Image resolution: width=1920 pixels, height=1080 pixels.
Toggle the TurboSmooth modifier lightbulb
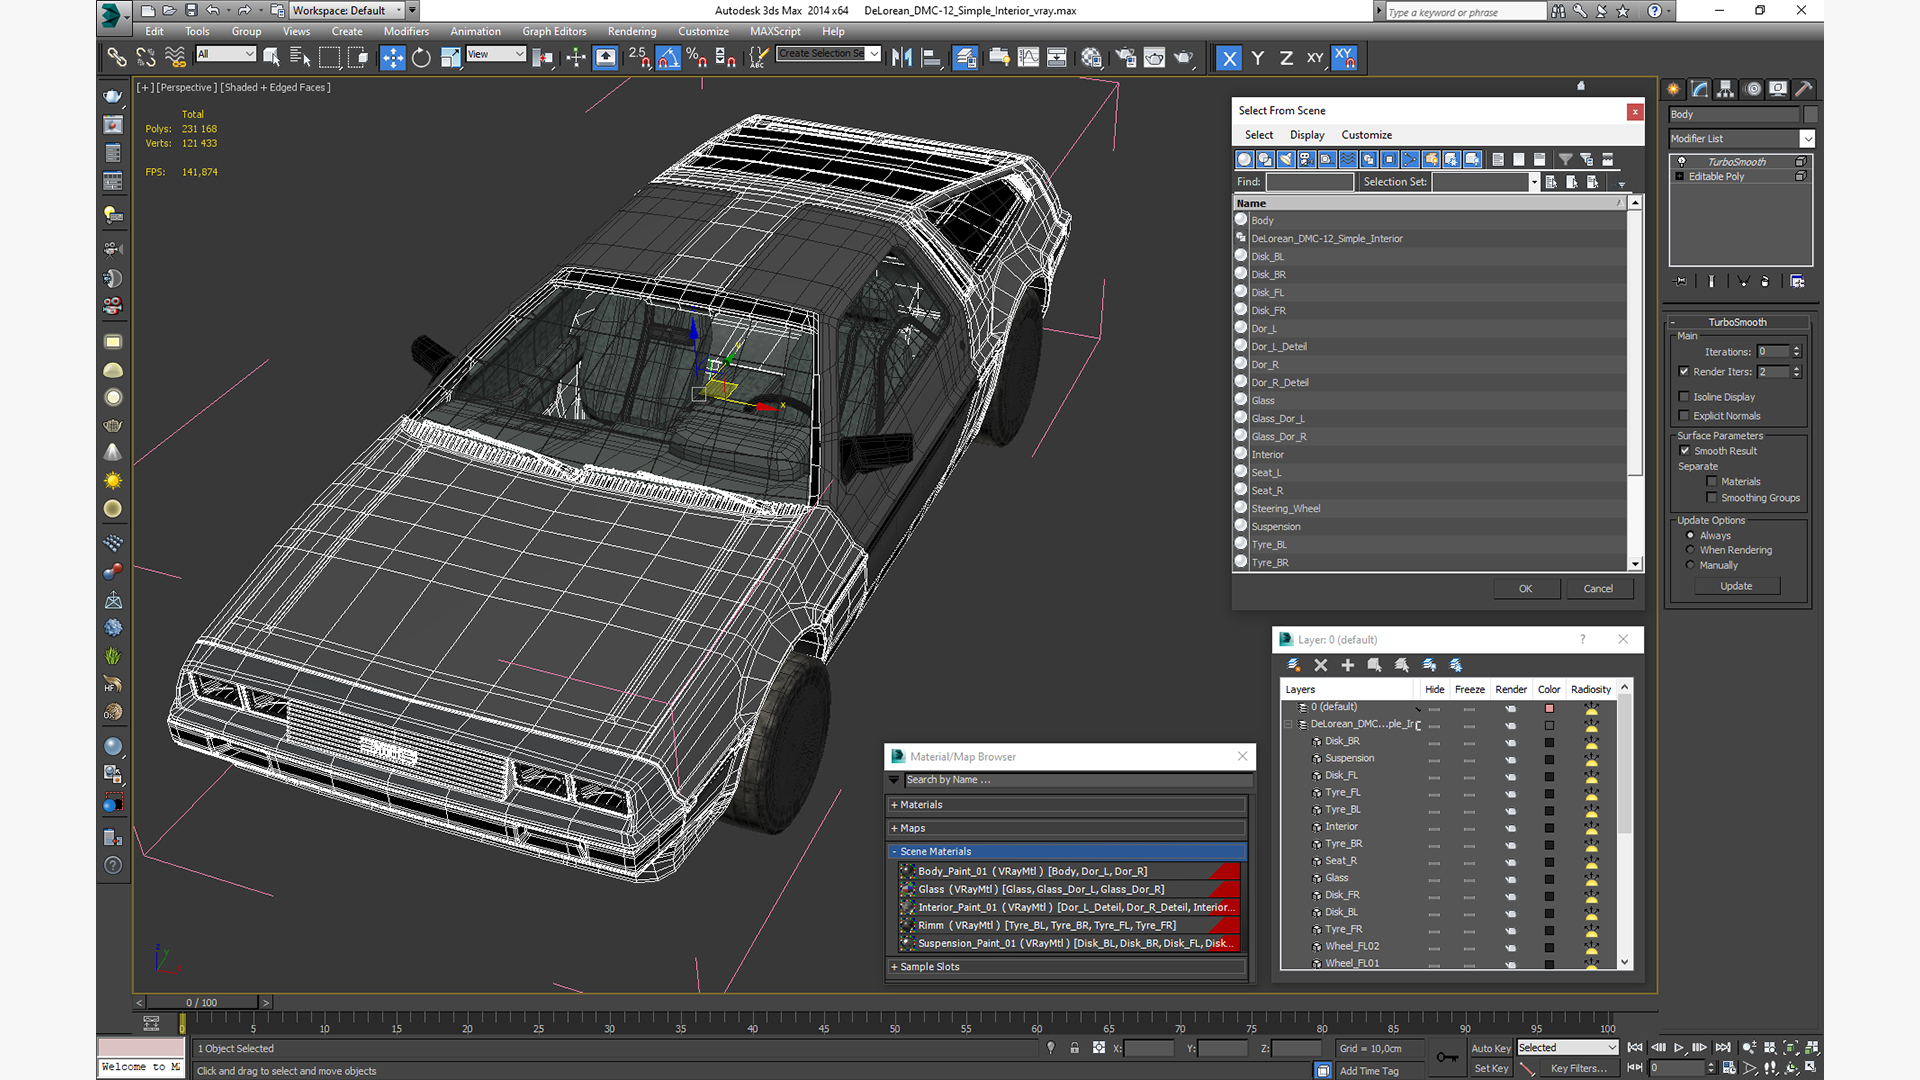pyautogui.click(x=1682, y=162)
